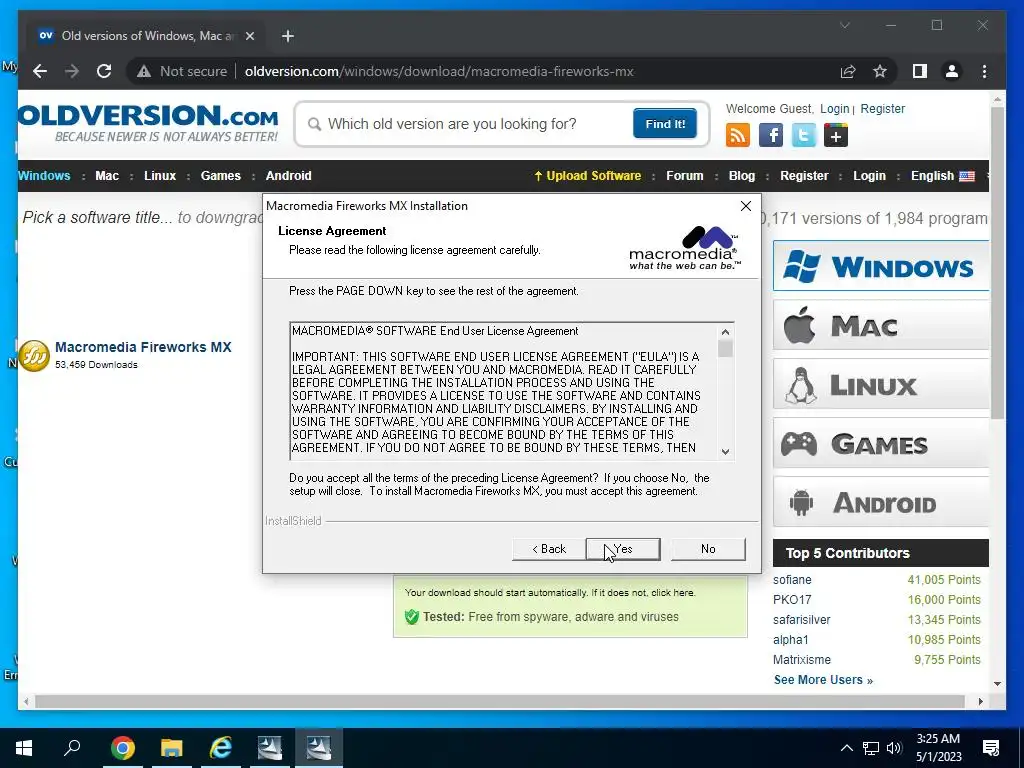Click the license text scrollbar up arrow
The width and height of the screenshot is (1024, 768).
(x=725, y=332)
